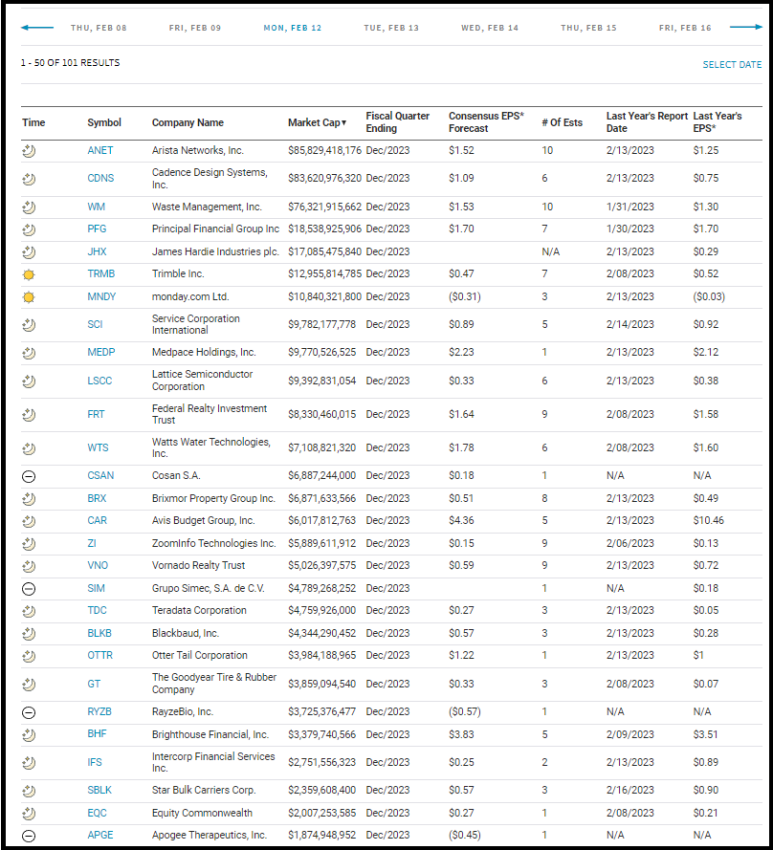Switch to Tue, Feb 13 date tab
Viewport: 773px width, 850px height.
pos(391,28)
